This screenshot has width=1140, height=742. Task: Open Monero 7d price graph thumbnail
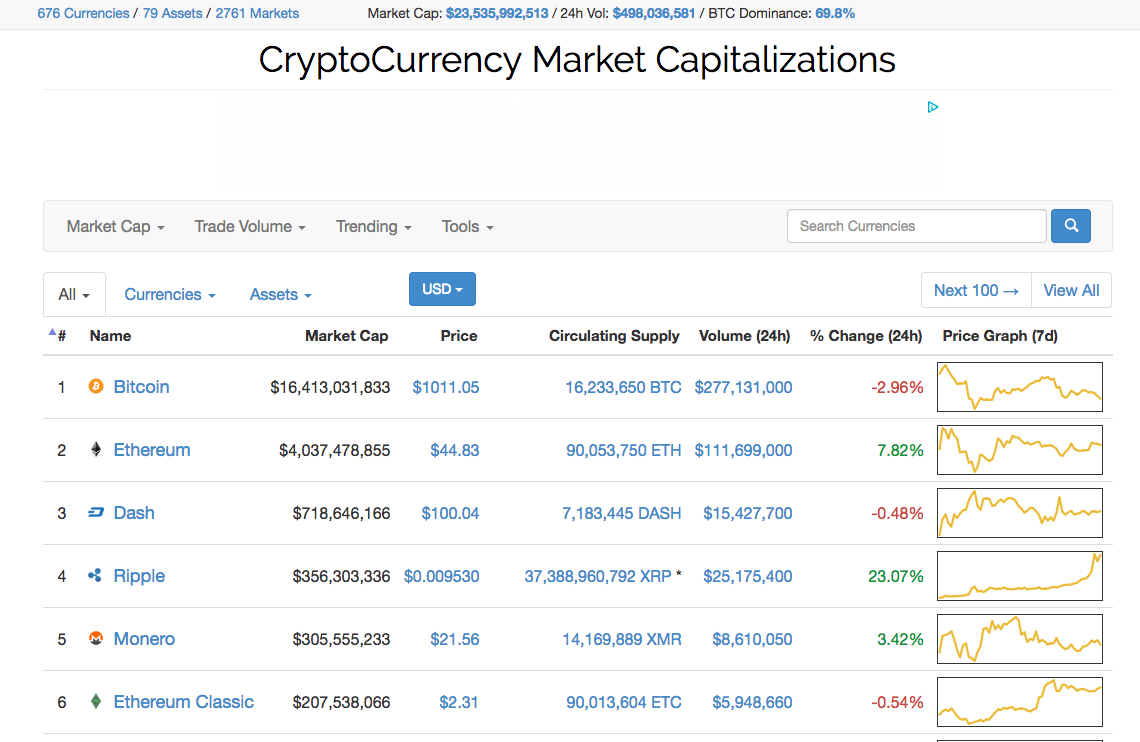[1019, 639]
